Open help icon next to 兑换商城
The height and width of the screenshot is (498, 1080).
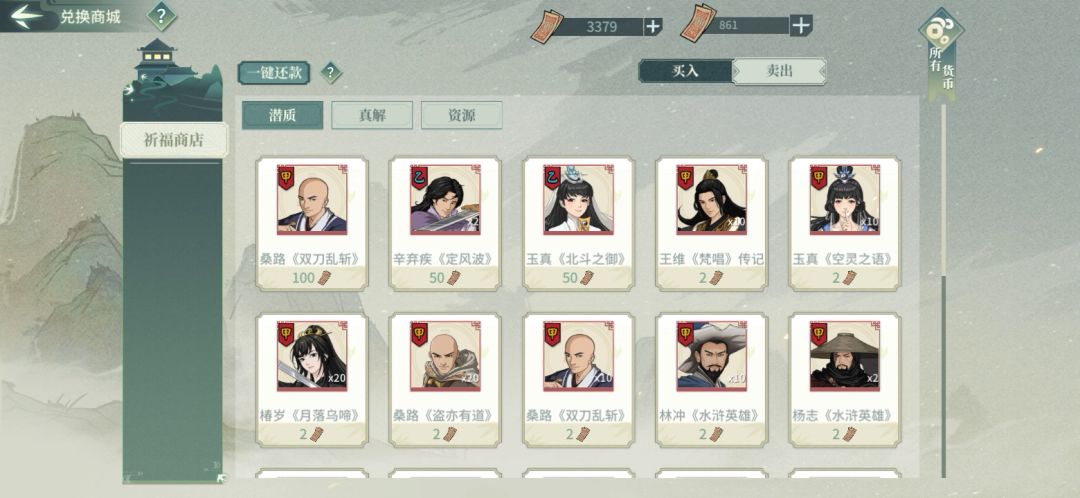pos(161,16)
